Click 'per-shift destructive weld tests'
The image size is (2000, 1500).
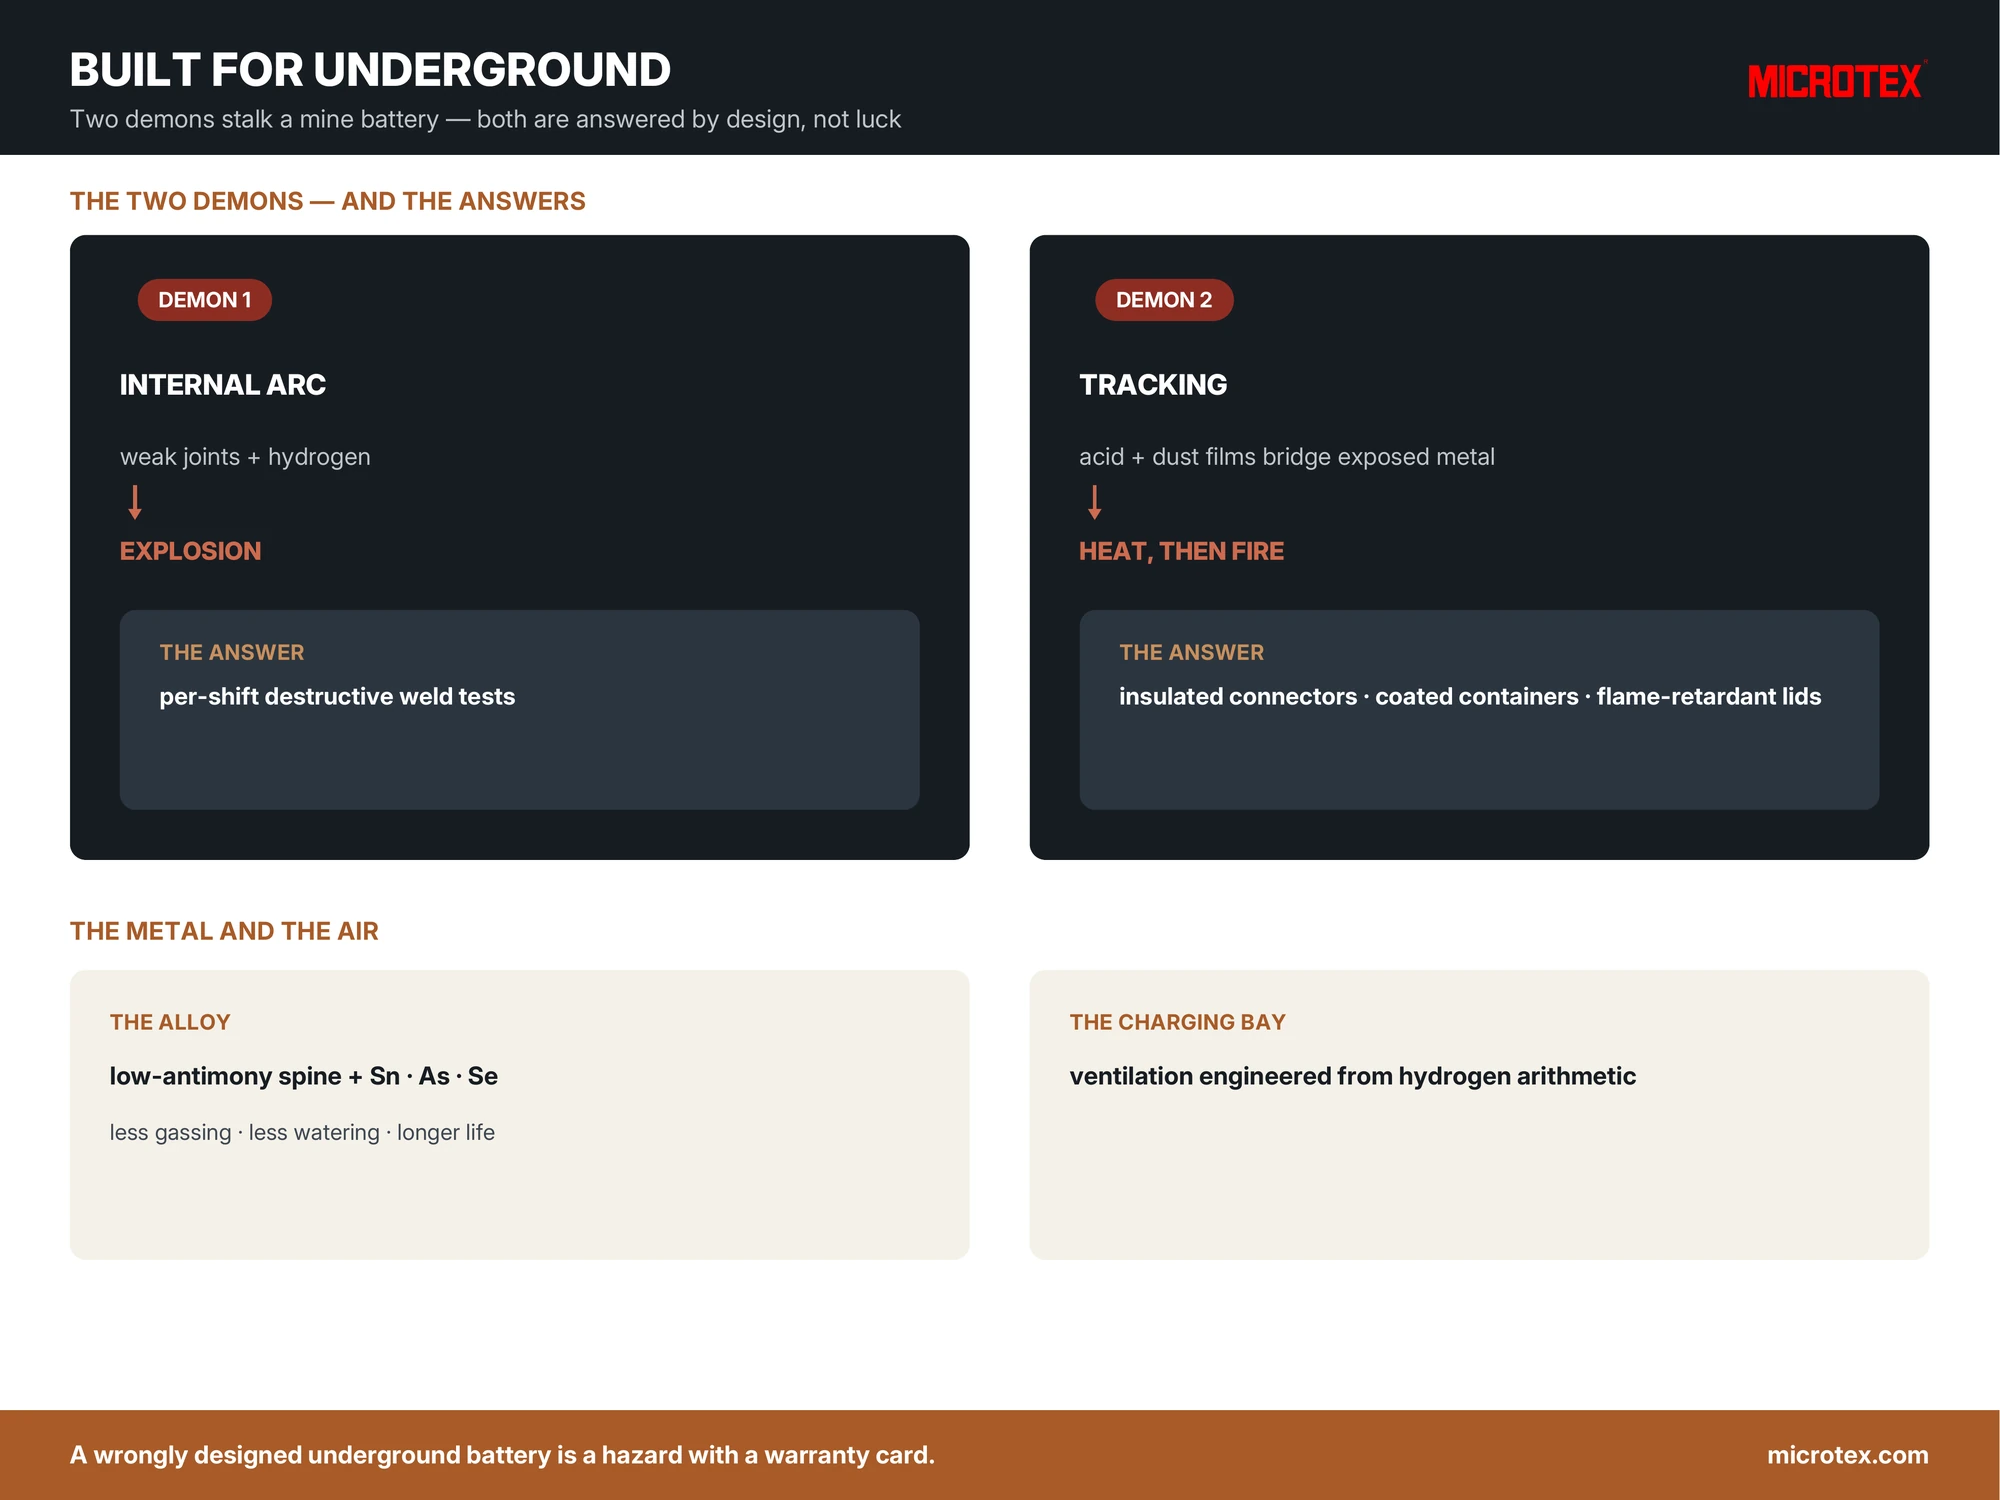click(x=337, y=697)
